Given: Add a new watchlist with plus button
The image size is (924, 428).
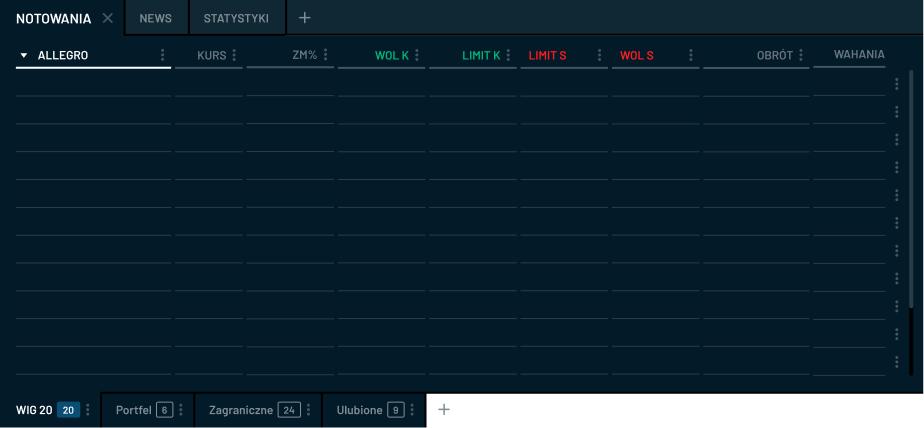Looking at the screenshot, I should point(445,409).
